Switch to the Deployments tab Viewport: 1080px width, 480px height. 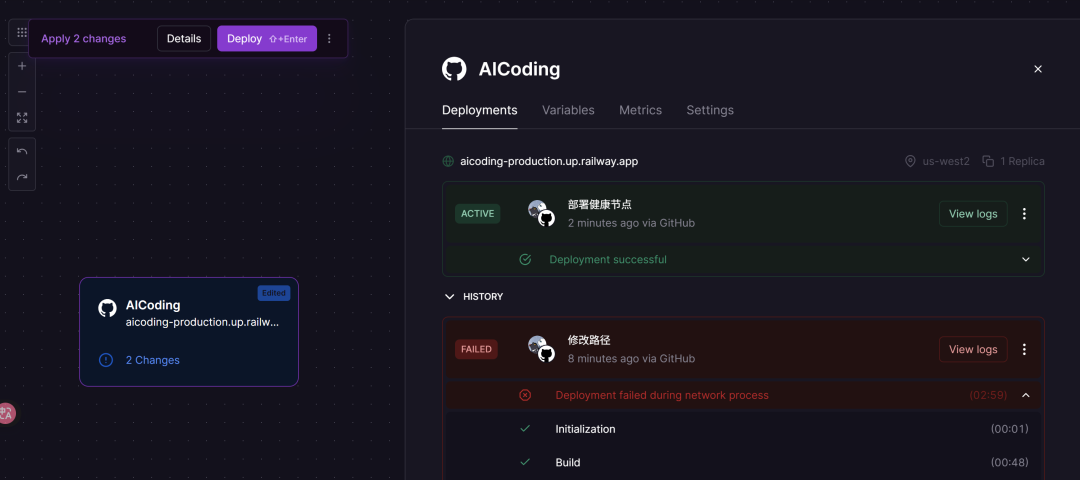tap(479, 110)
